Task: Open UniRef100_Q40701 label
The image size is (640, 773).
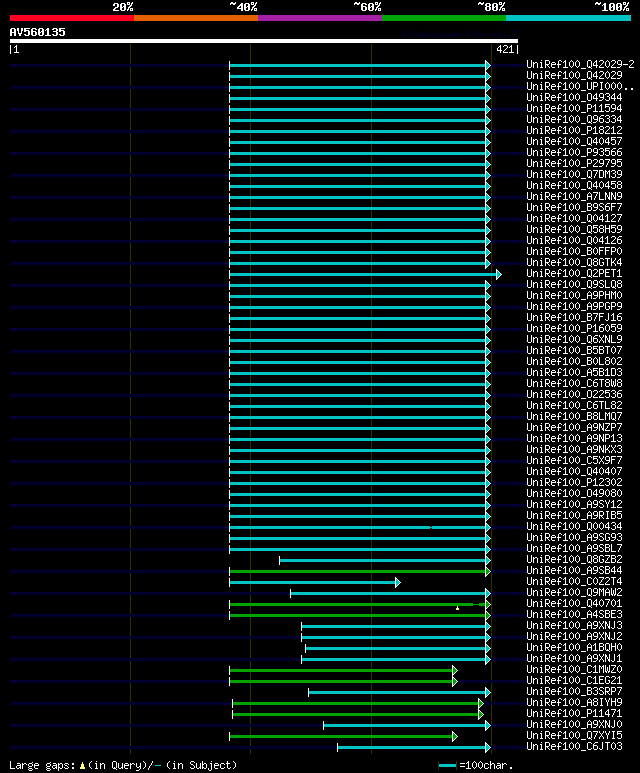Action: pos(574,603)
